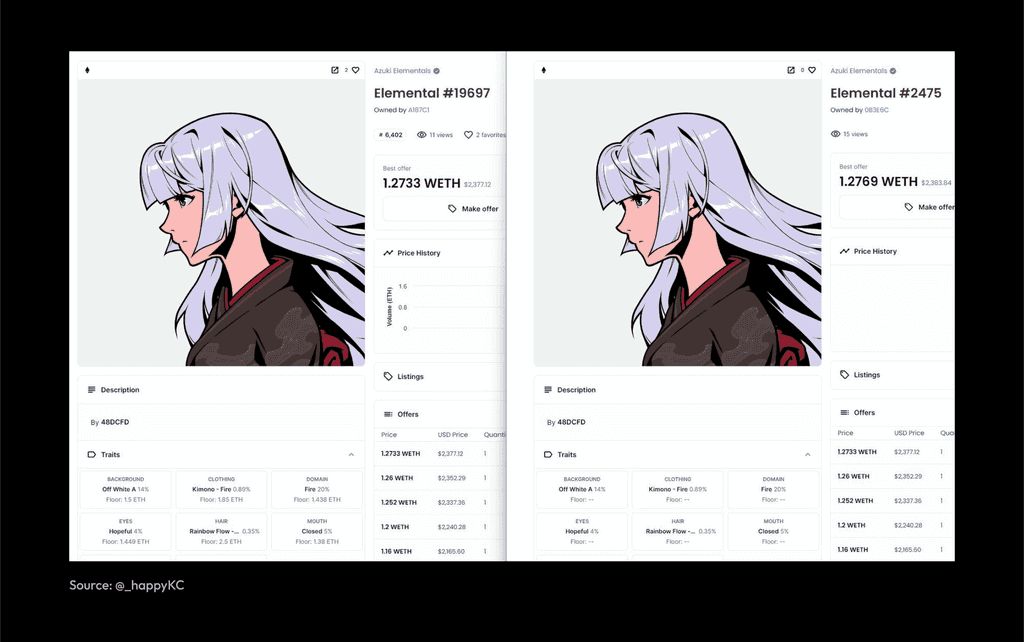Click heart favorite icon on Elemental #2475 image

click(x=812, y=70)
